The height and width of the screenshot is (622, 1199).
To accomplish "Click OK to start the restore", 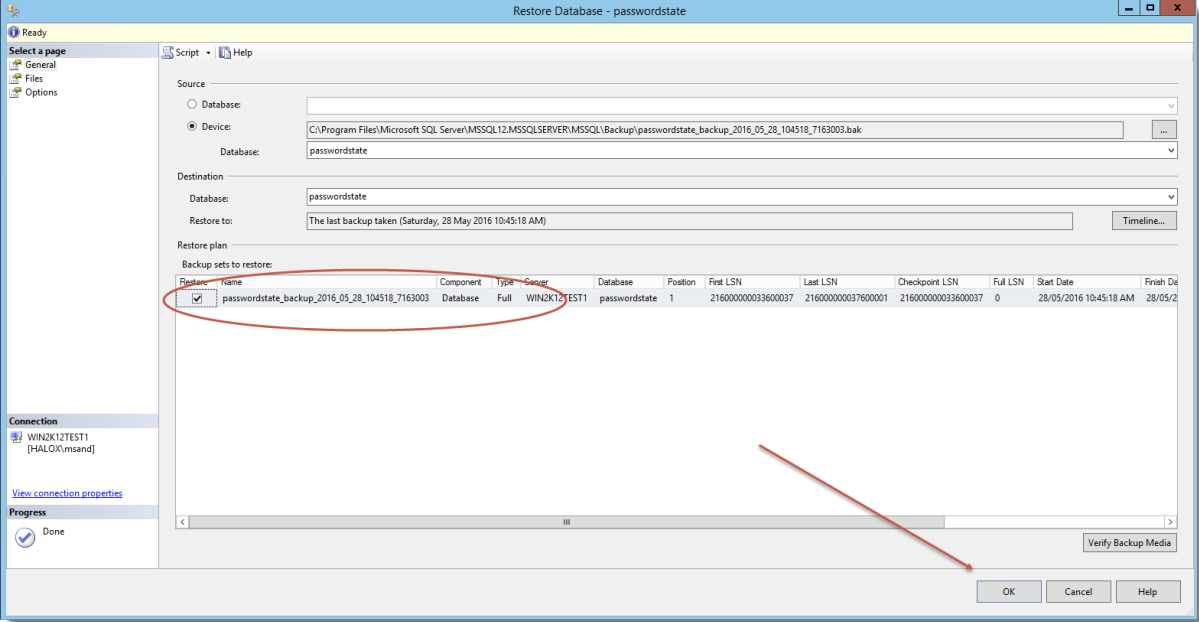I will pos(1009,591).
